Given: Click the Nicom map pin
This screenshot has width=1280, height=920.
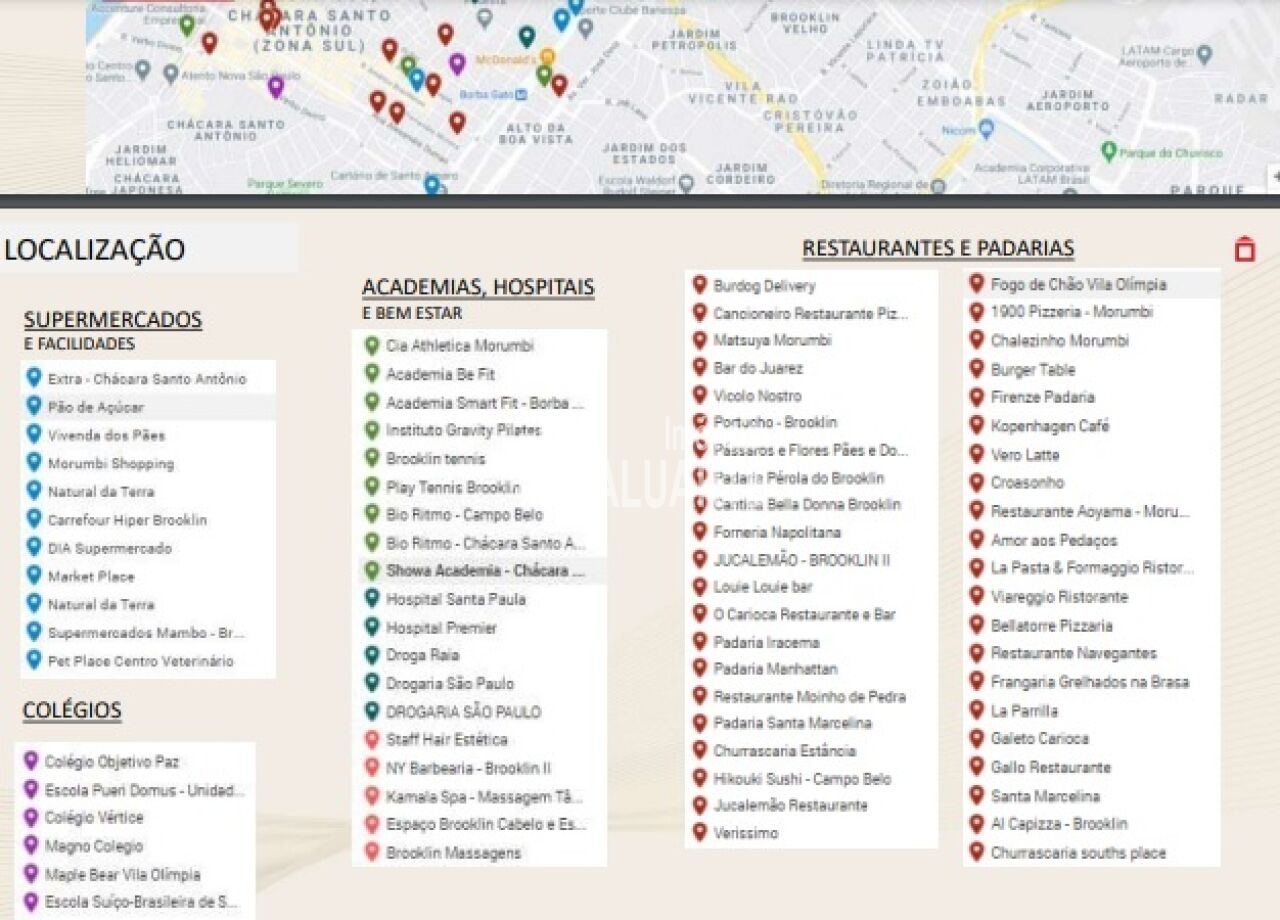Looking at the screenshot, I should pyautogui.click(x=987, y=128).
